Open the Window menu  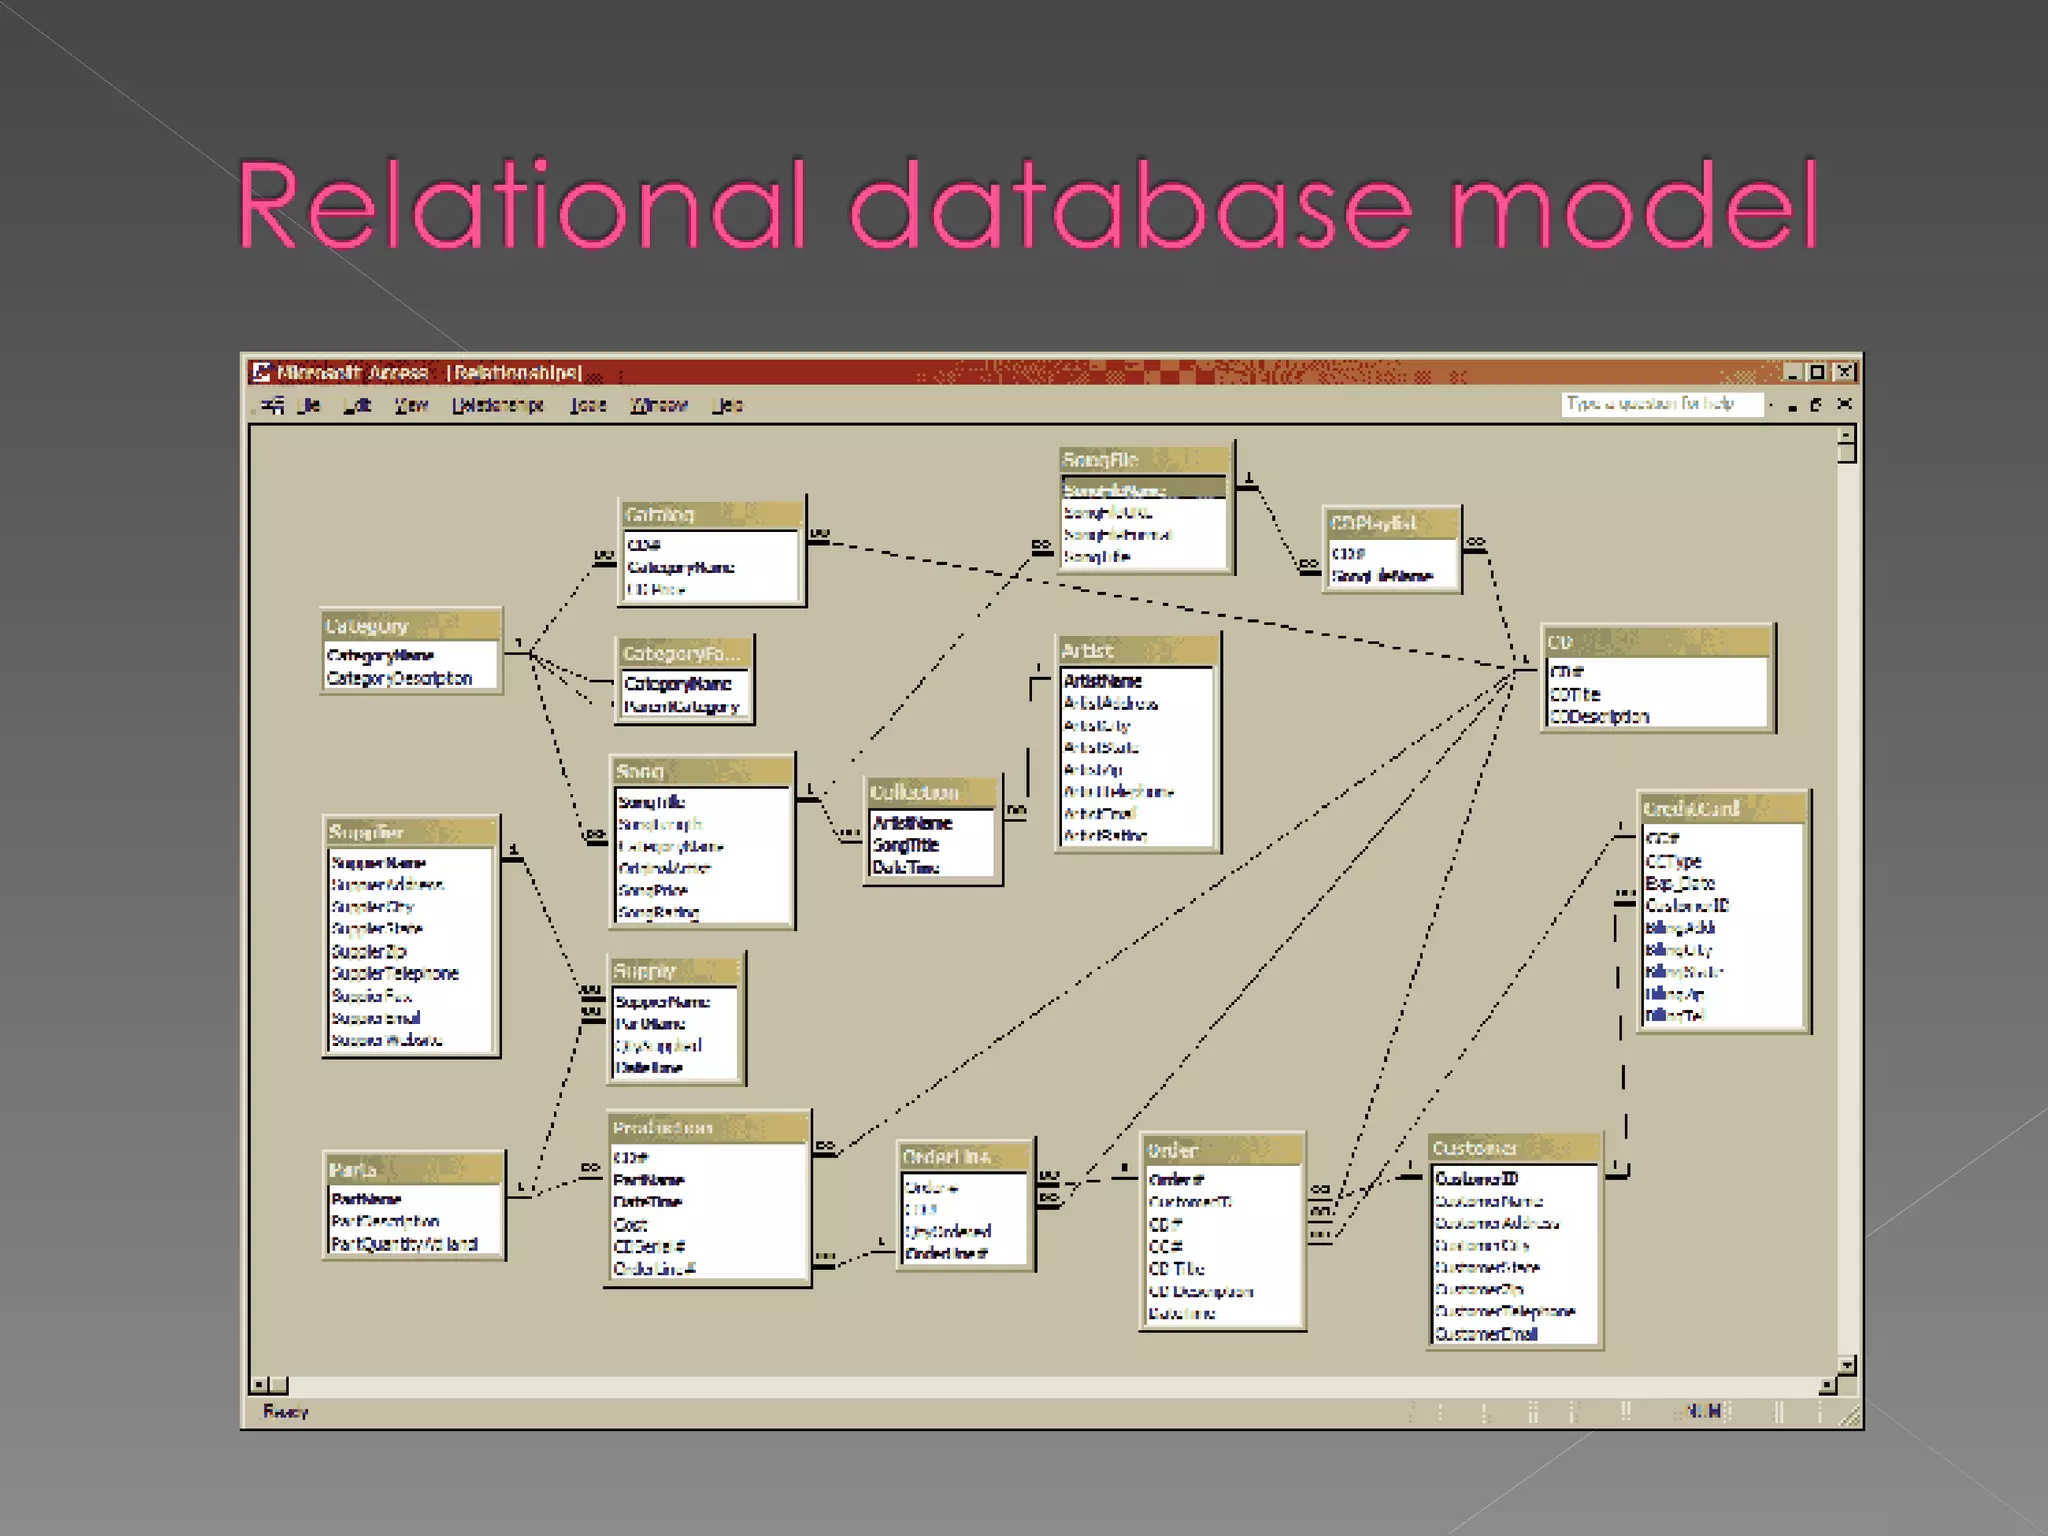tap(659, 405)
